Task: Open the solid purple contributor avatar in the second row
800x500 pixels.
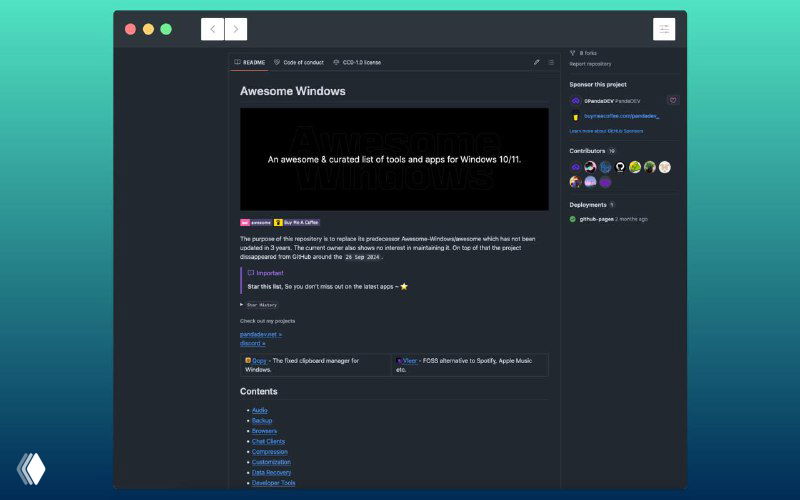Action: 605,182
